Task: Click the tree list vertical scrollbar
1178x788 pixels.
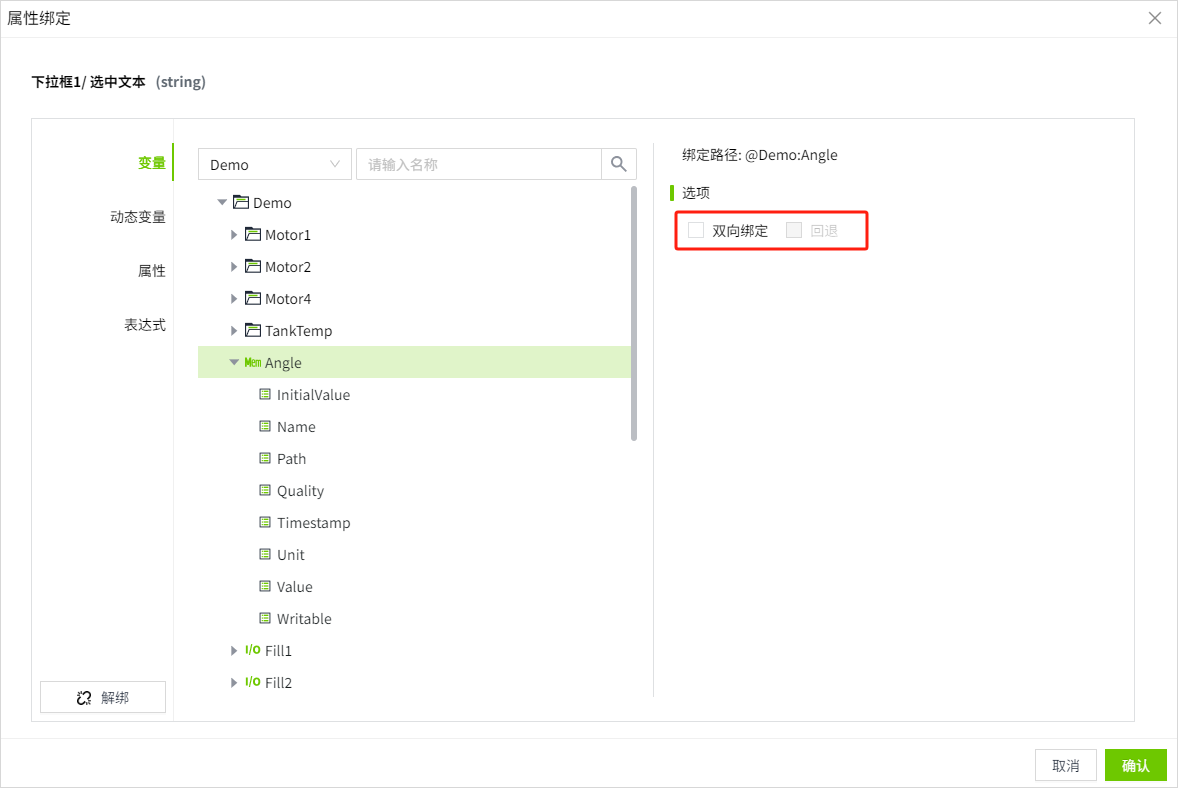Action: click(634, 312)
